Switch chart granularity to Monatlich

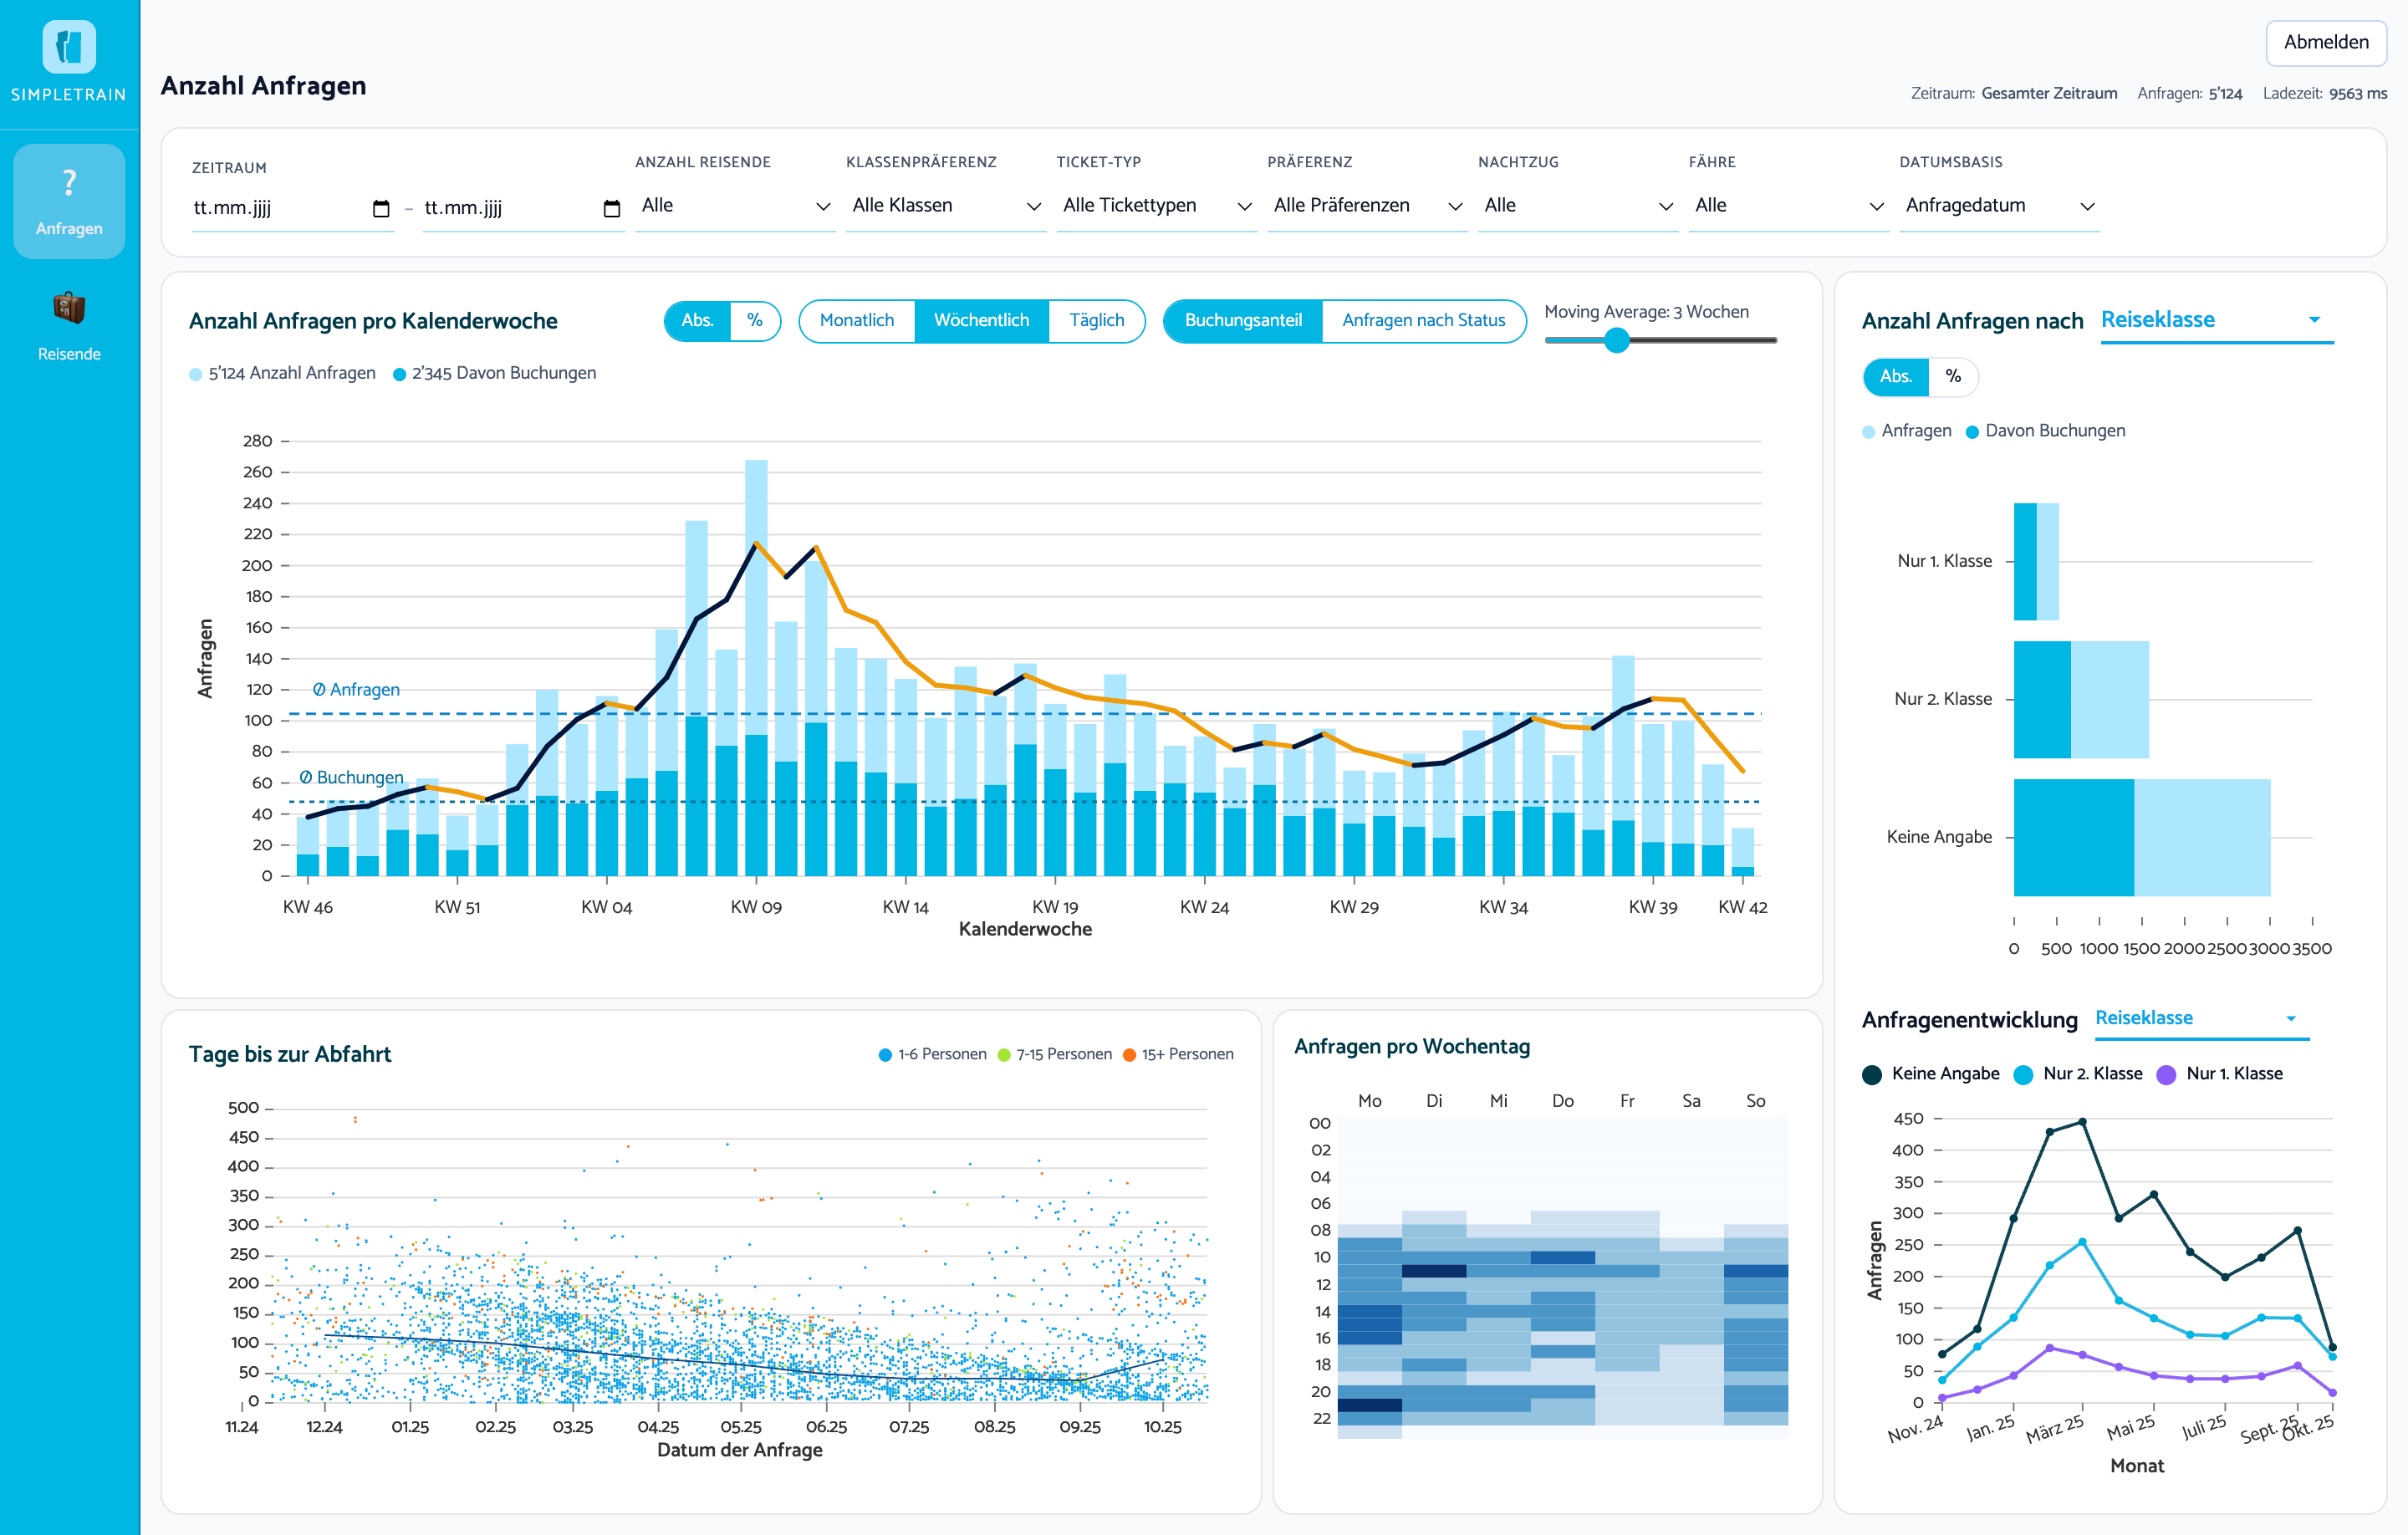[x=857, y=321]
